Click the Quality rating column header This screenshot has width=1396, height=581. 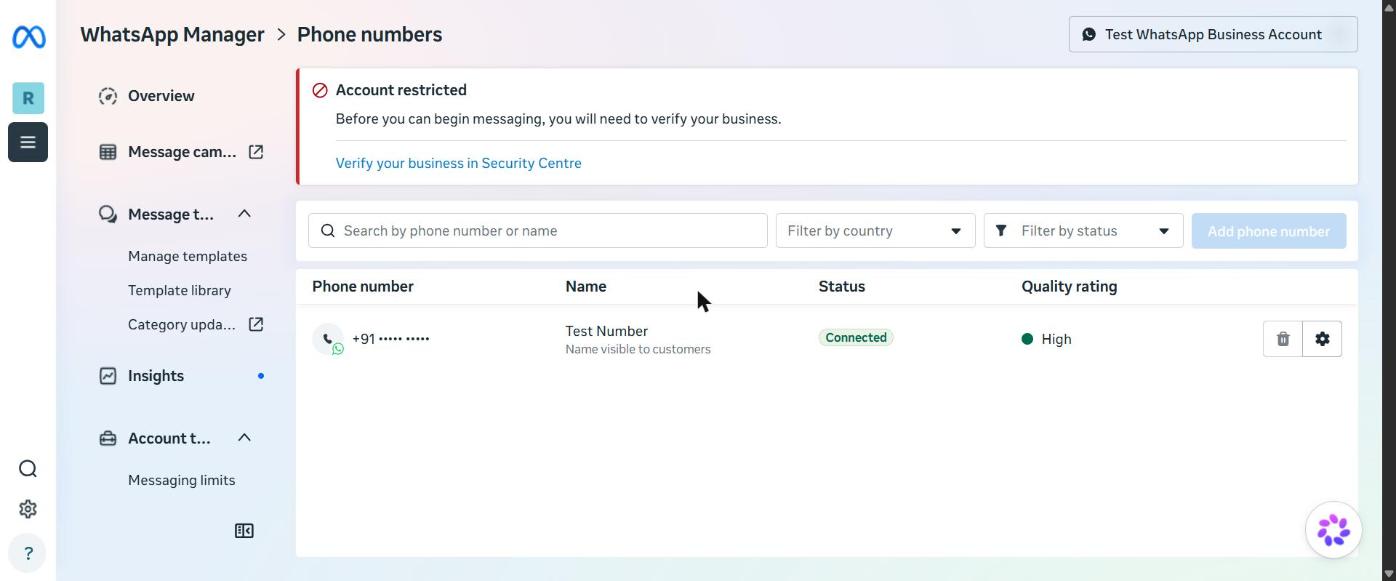coord(1069,286)
